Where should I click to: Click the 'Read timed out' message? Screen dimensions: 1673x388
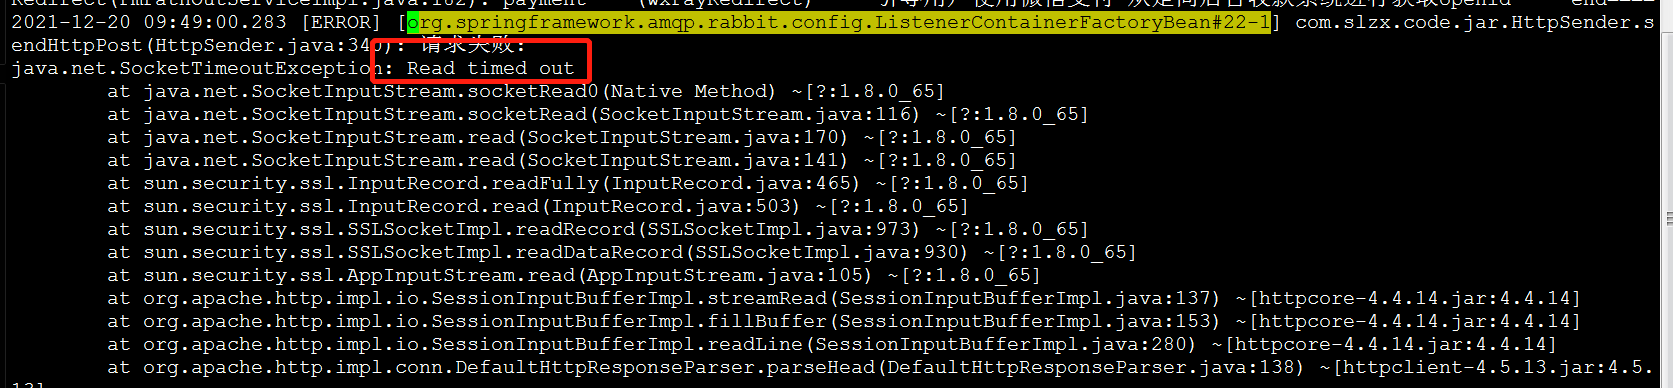490,68
